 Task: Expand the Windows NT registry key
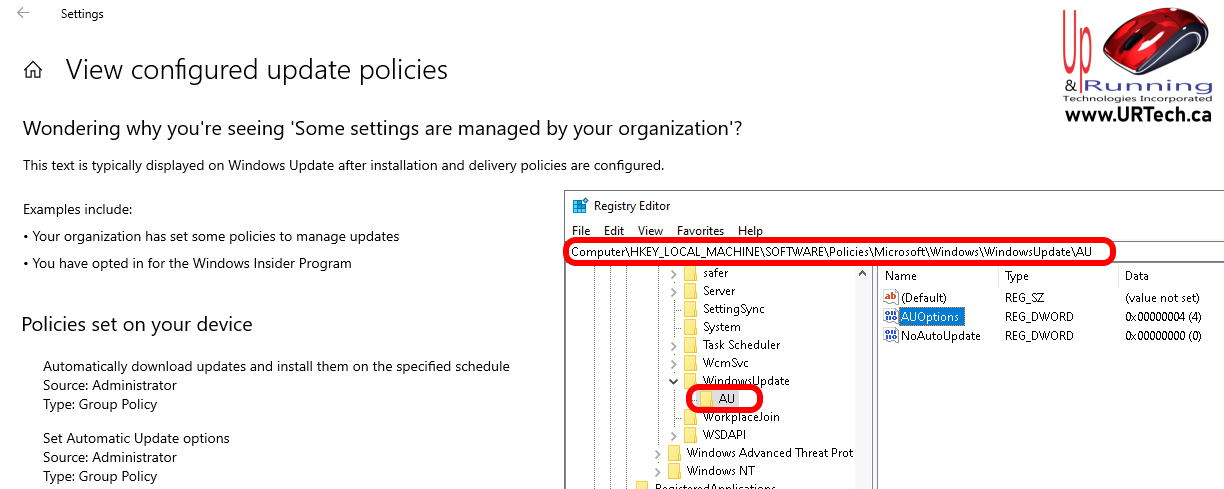click(657, 471)
